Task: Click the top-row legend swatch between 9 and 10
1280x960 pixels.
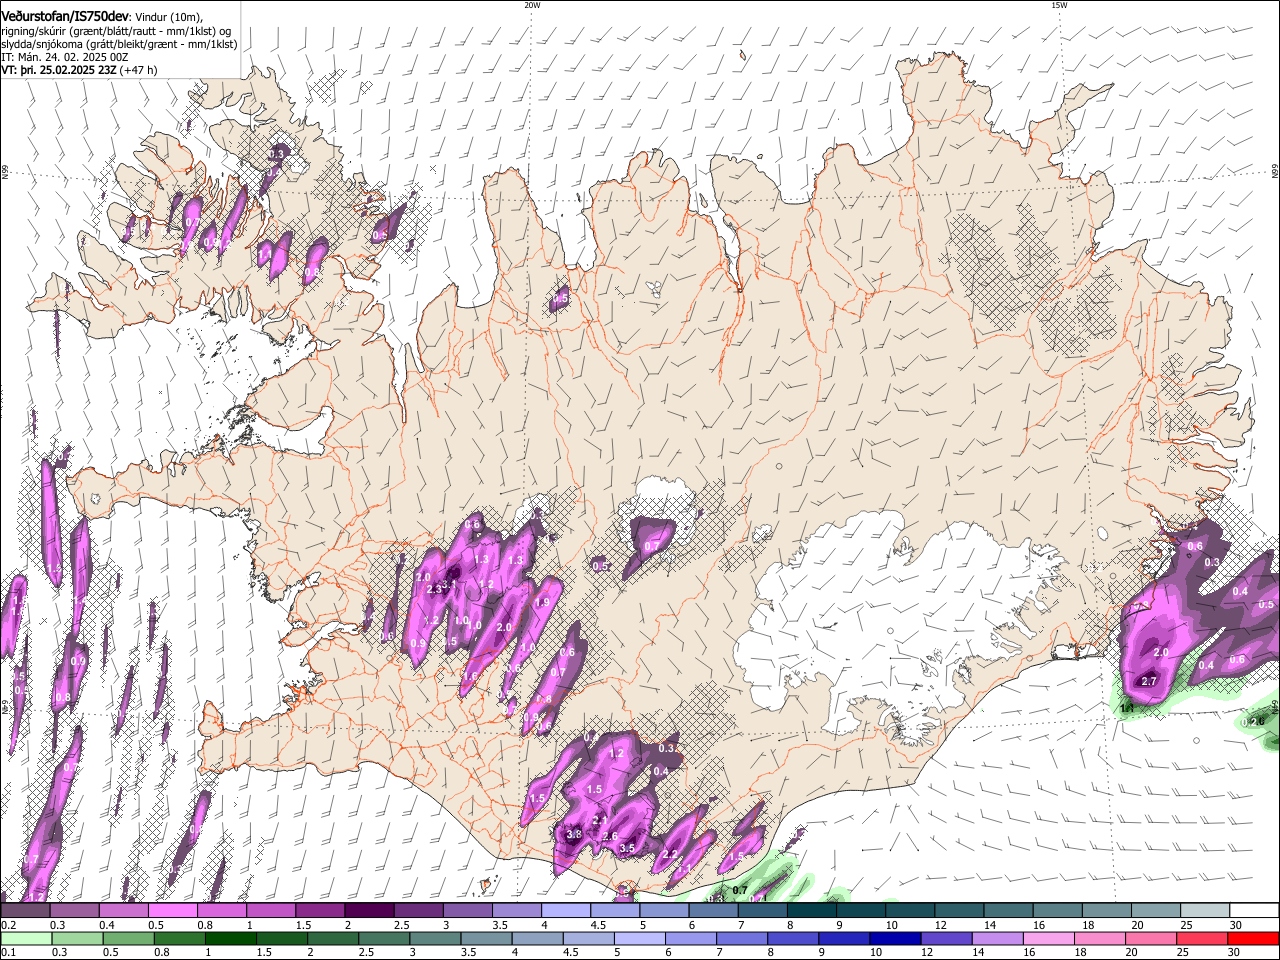Action: click(x=860, y=911)
